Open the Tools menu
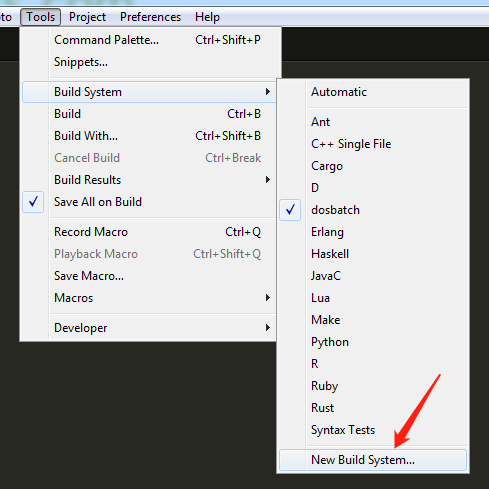The image size is (489, 489). pyautogui.click(x=41, y=17)
